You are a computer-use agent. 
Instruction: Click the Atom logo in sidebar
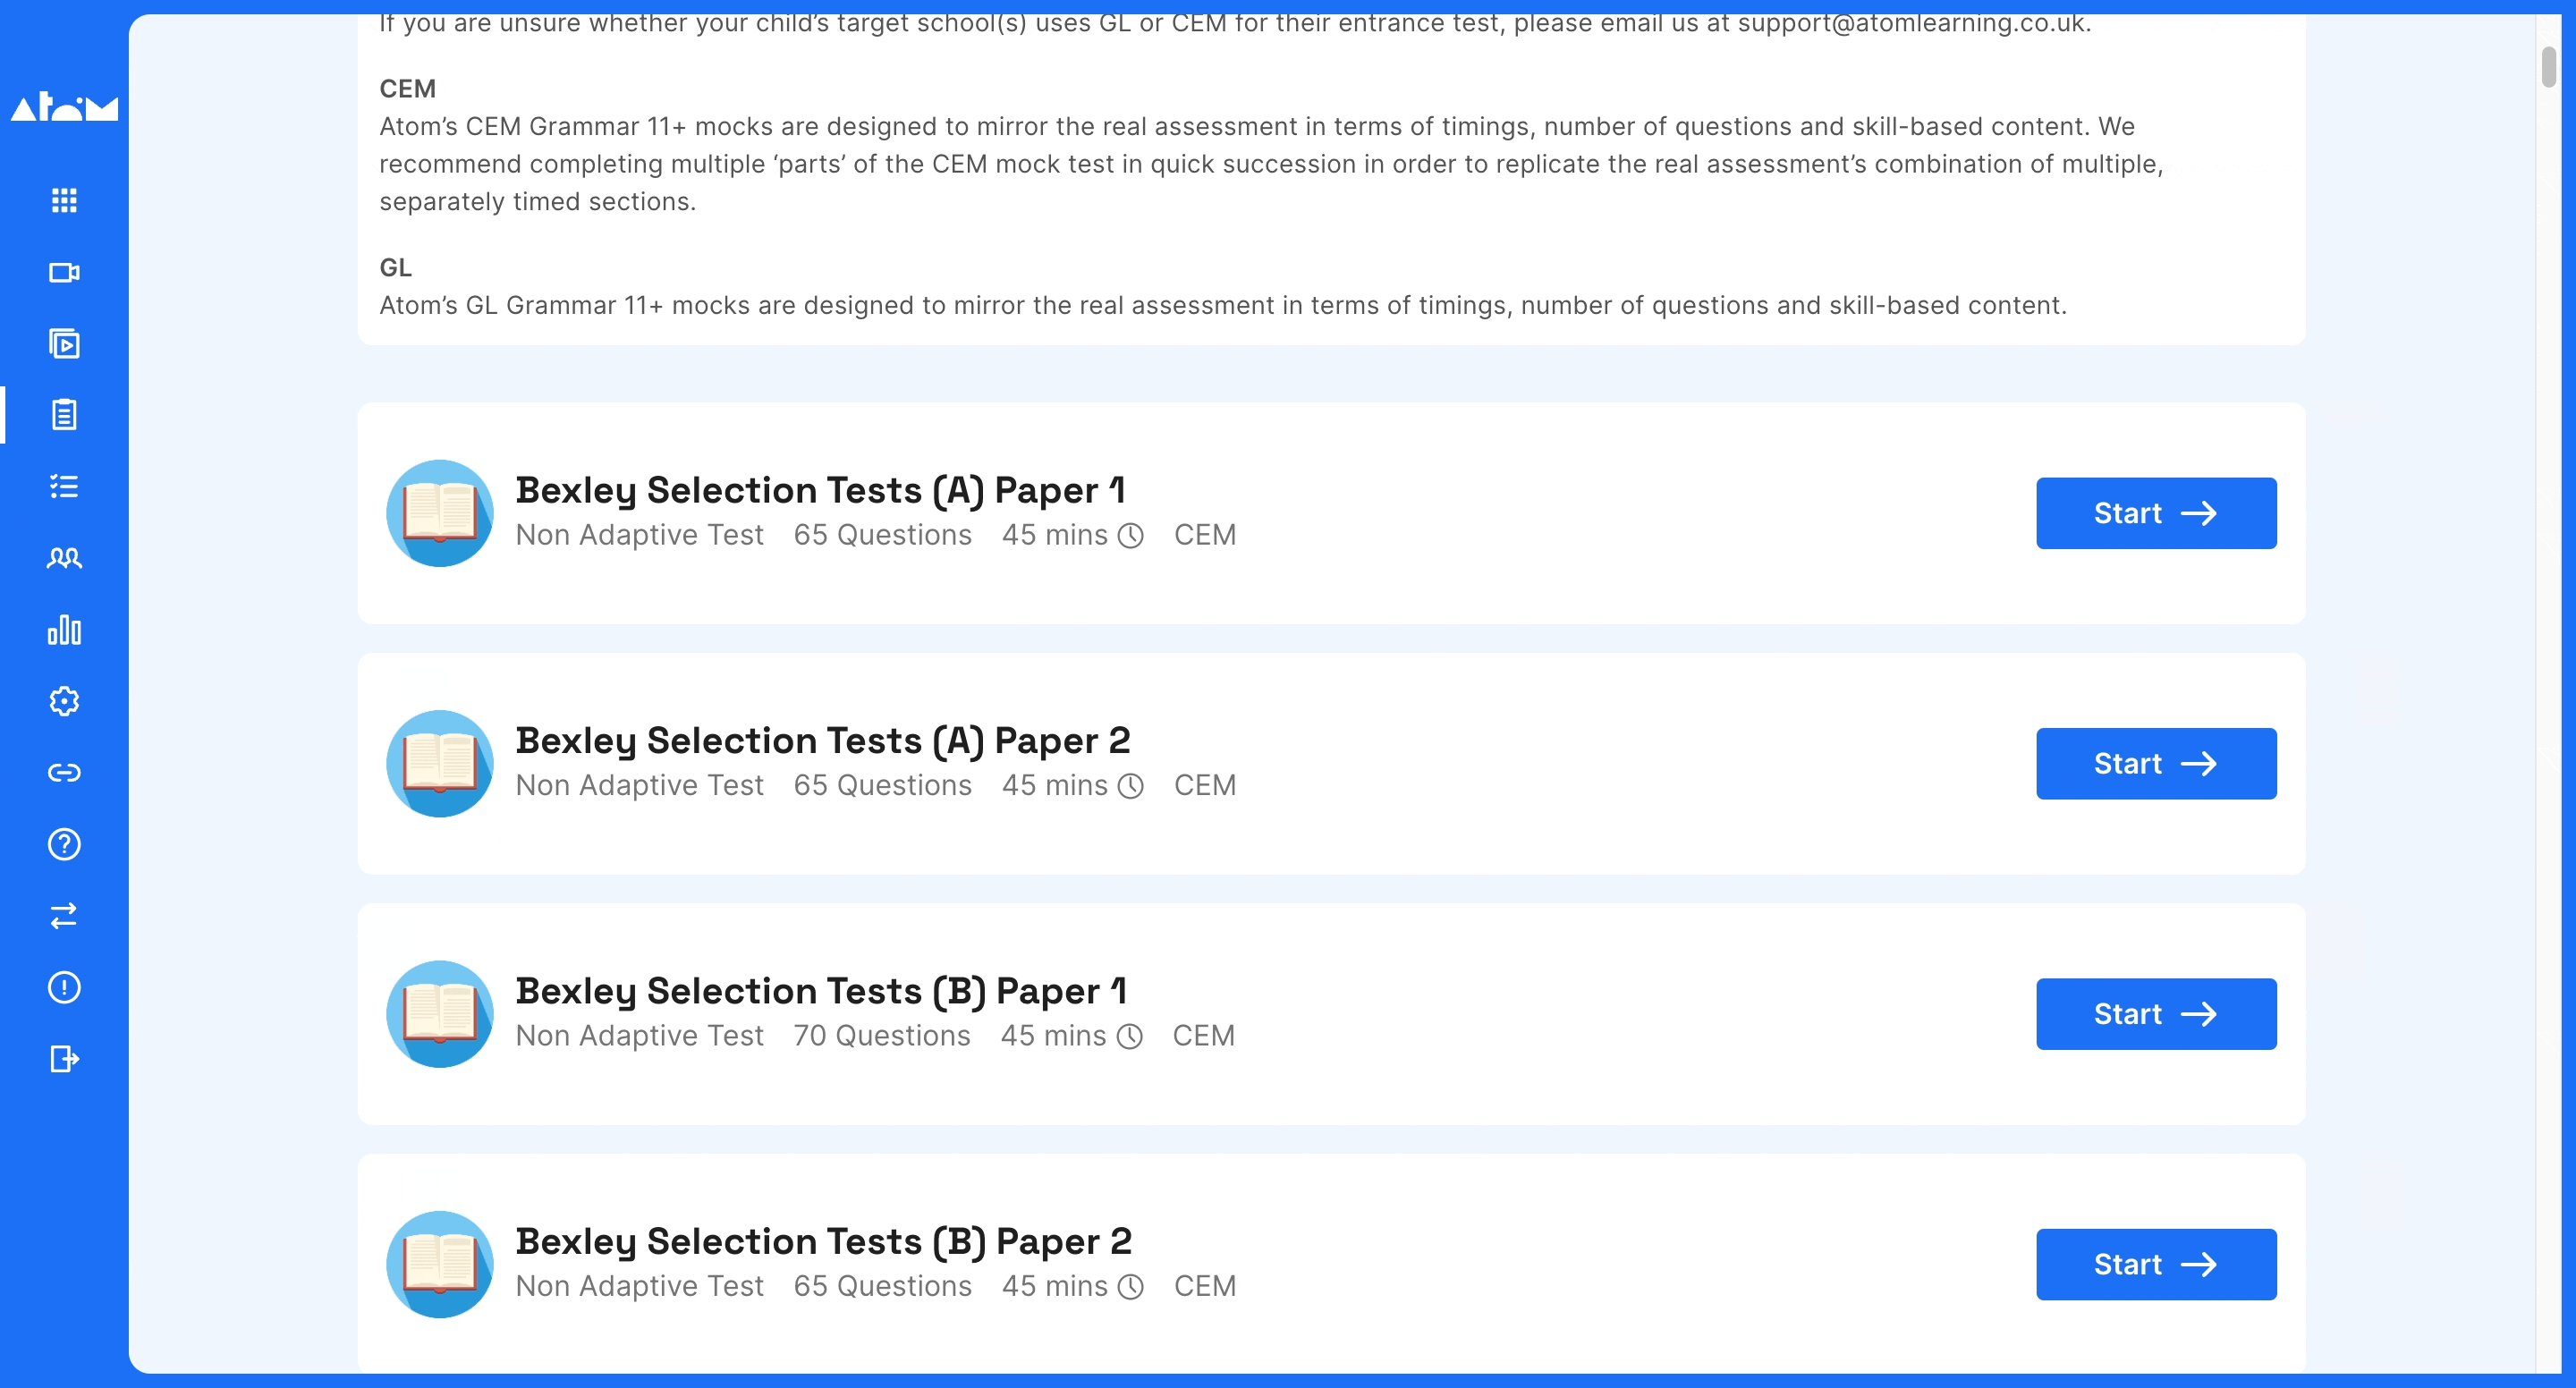tap(64, 107)
